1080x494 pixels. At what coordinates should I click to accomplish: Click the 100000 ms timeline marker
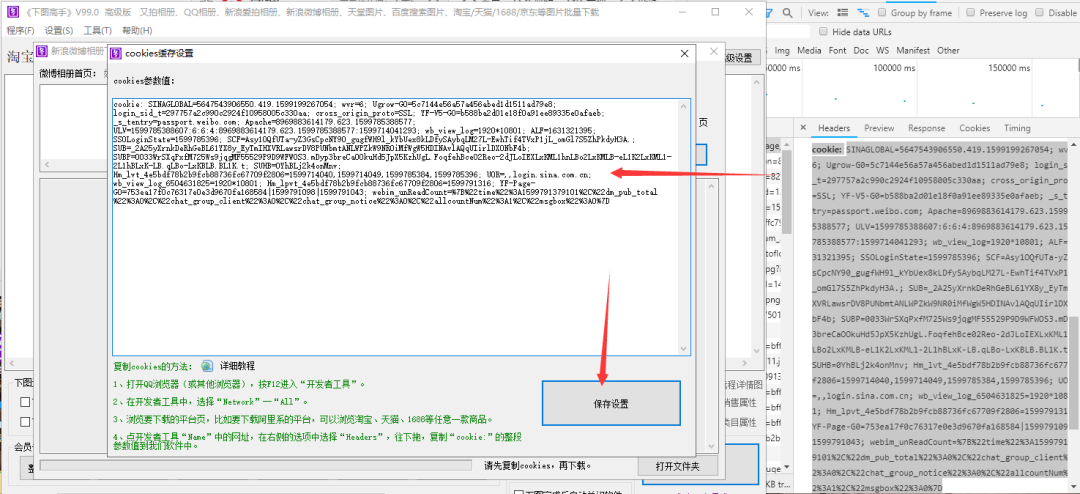895,68
